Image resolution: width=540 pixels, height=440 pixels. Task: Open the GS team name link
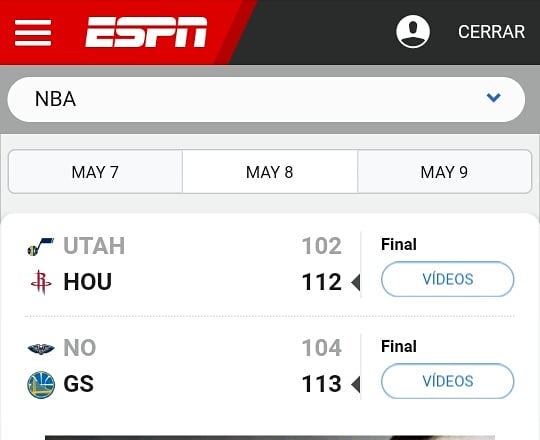[79, 384]
